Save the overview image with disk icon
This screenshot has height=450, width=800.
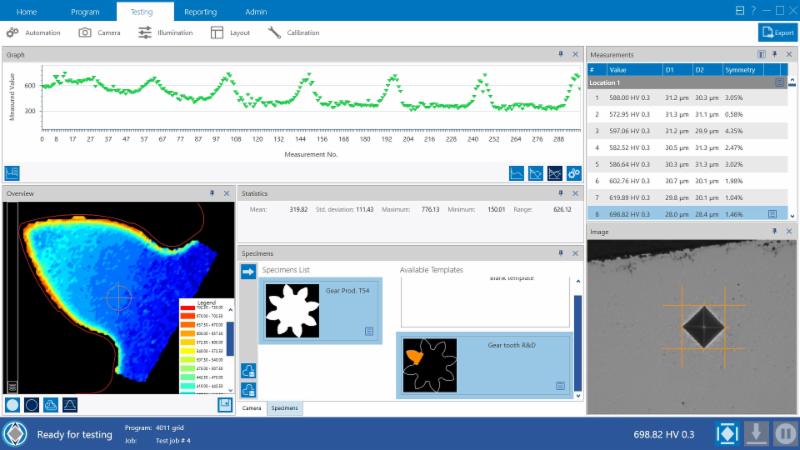click(225, 405)
